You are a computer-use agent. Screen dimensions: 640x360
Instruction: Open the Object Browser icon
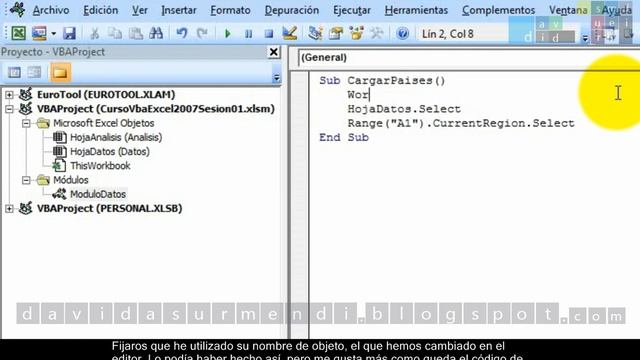coord(356,33)
